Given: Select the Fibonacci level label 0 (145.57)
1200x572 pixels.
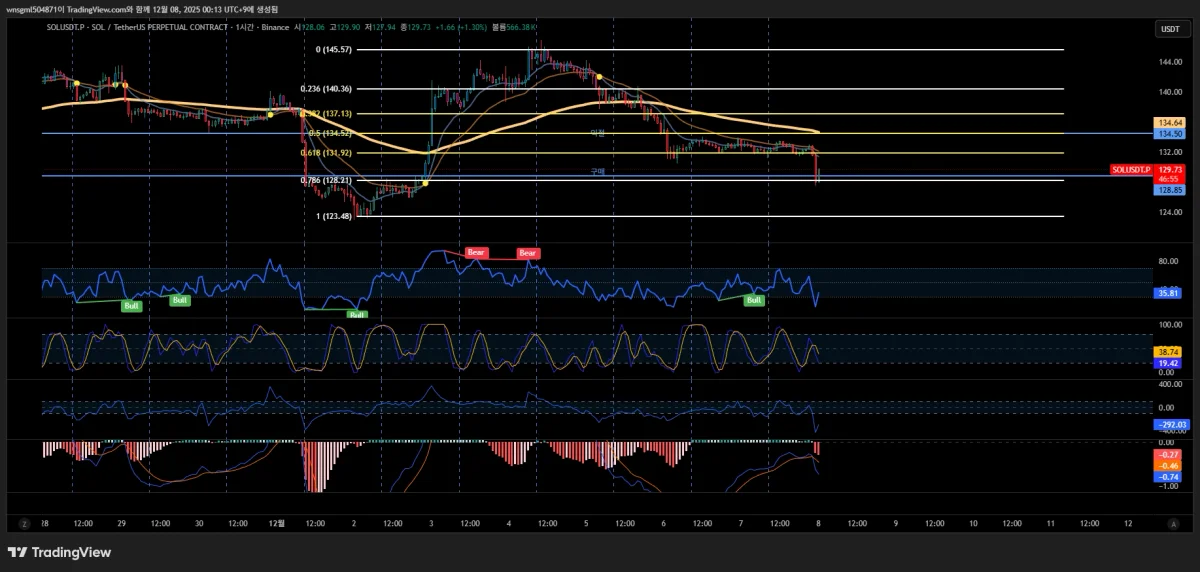Looking at the screenshot, I should [x=333, y=49].
